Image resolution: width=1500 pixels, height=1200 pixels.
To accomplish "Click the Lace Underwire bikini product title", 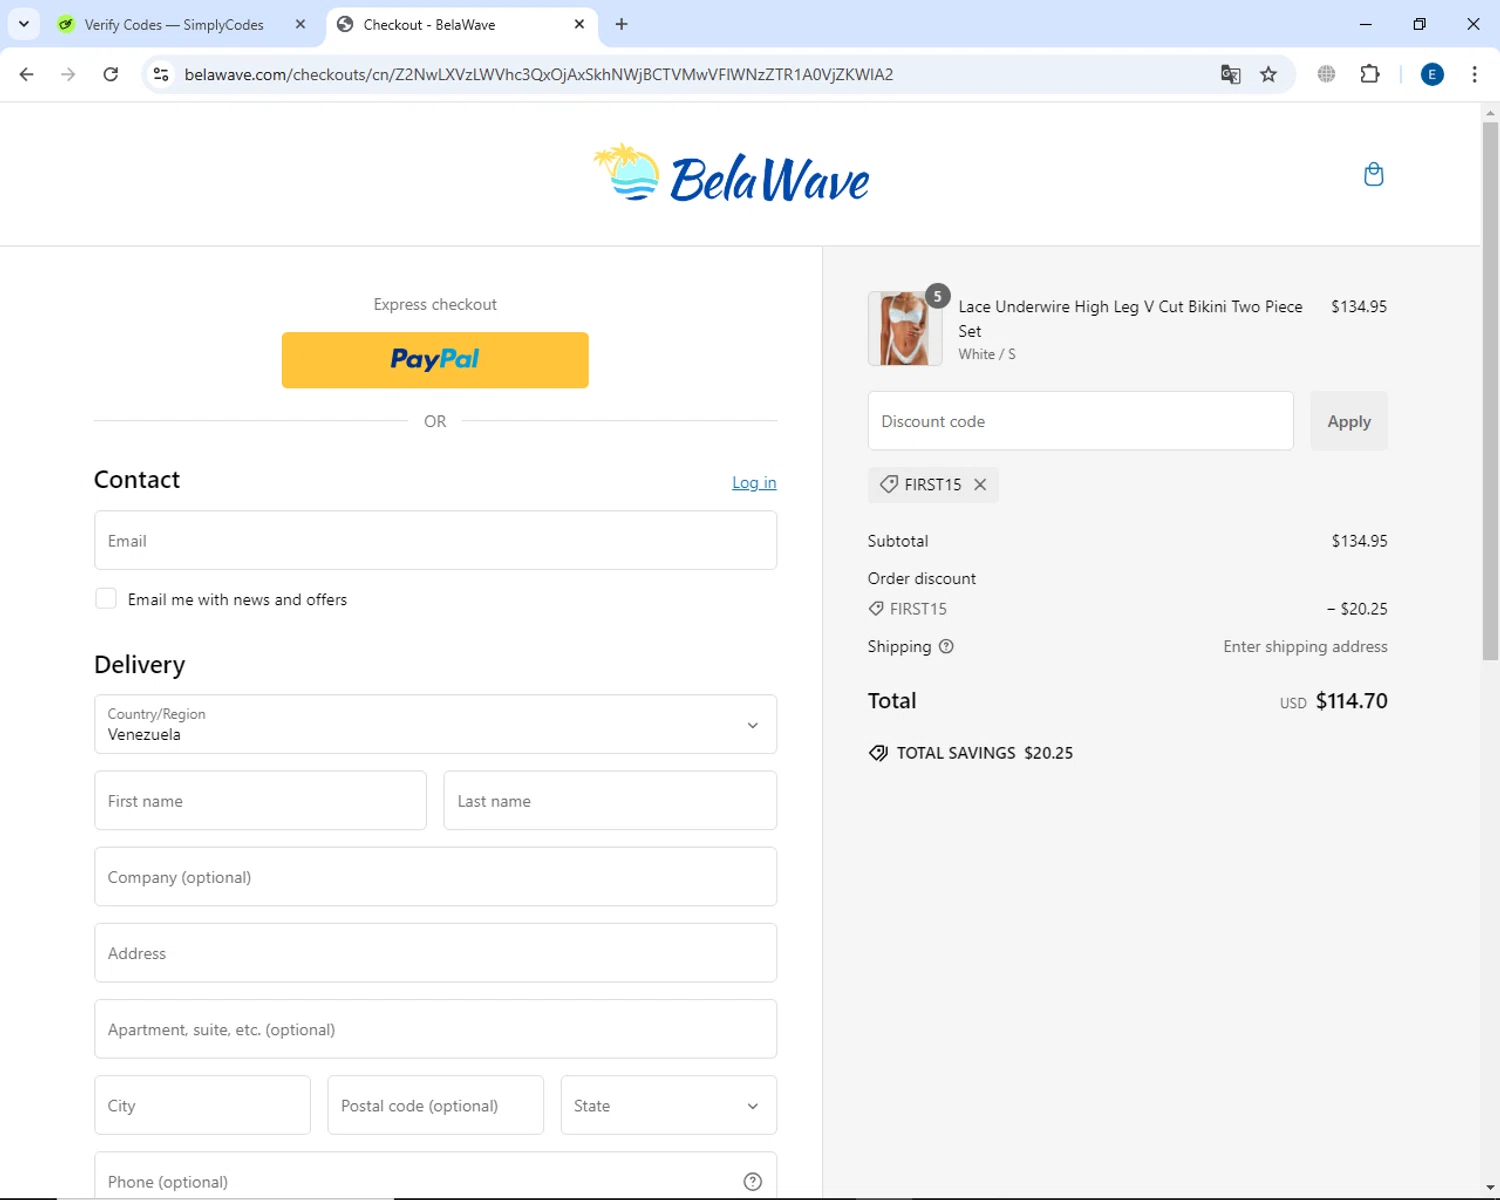I will coord(1130,318).
